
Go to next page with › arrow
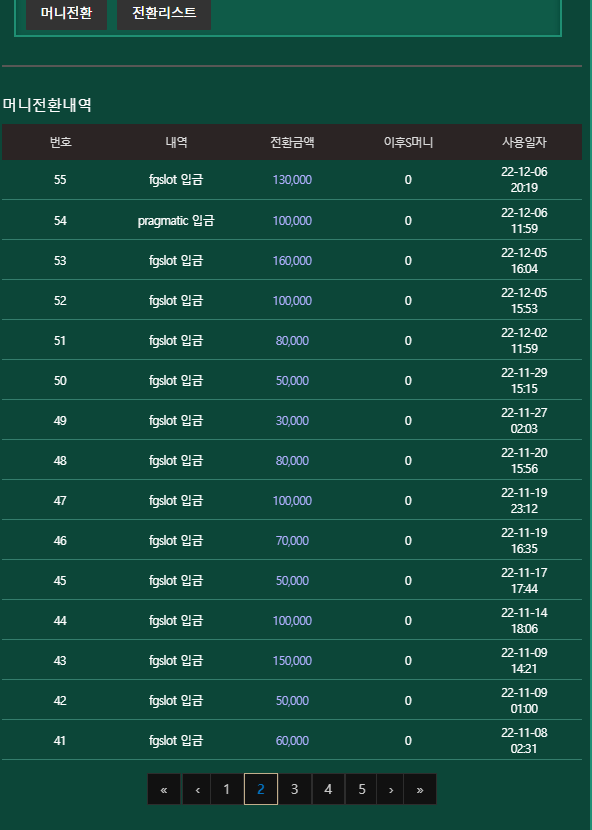coord(391,789)
